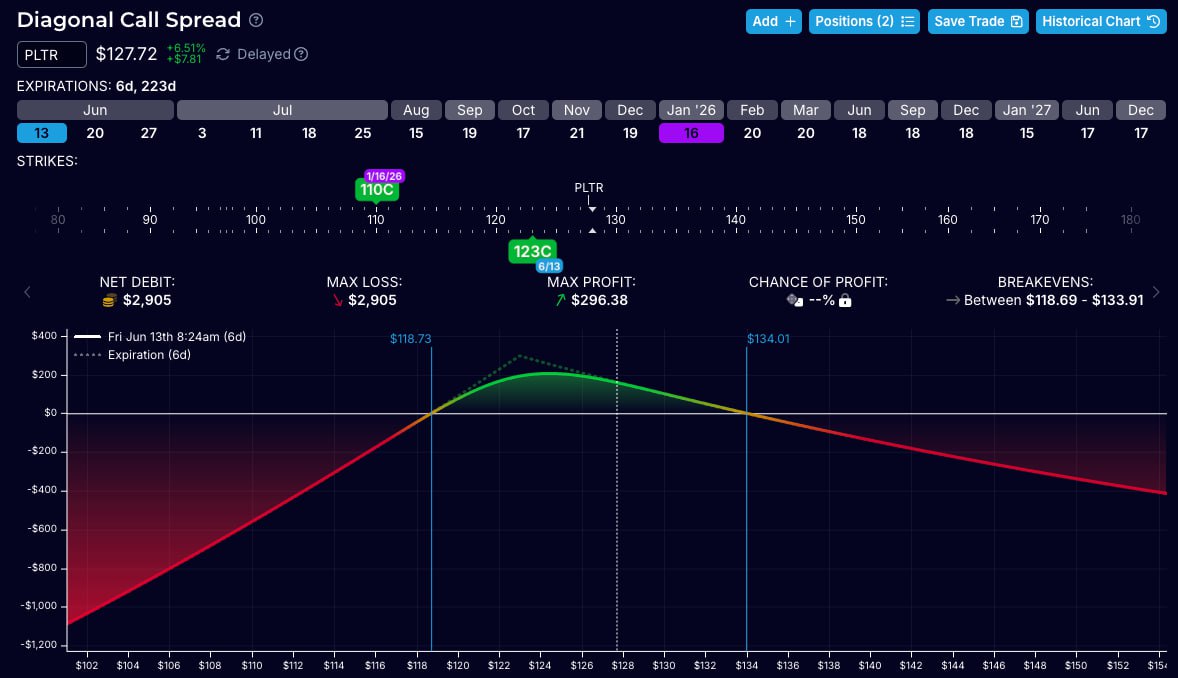Click the dice icon for Chance of Profit
Image resolution: width=1178 pixels, height=678 pixels.
(x=795, y=300)
